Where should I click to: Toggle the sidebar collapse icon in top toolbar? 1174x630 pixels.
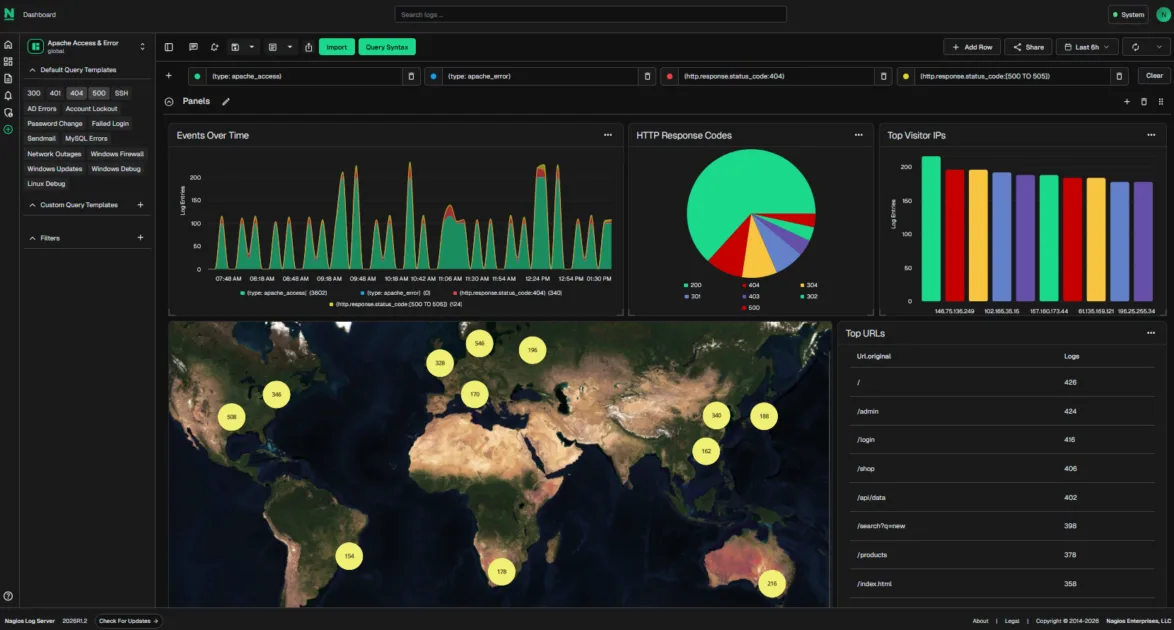coord(170,47)
